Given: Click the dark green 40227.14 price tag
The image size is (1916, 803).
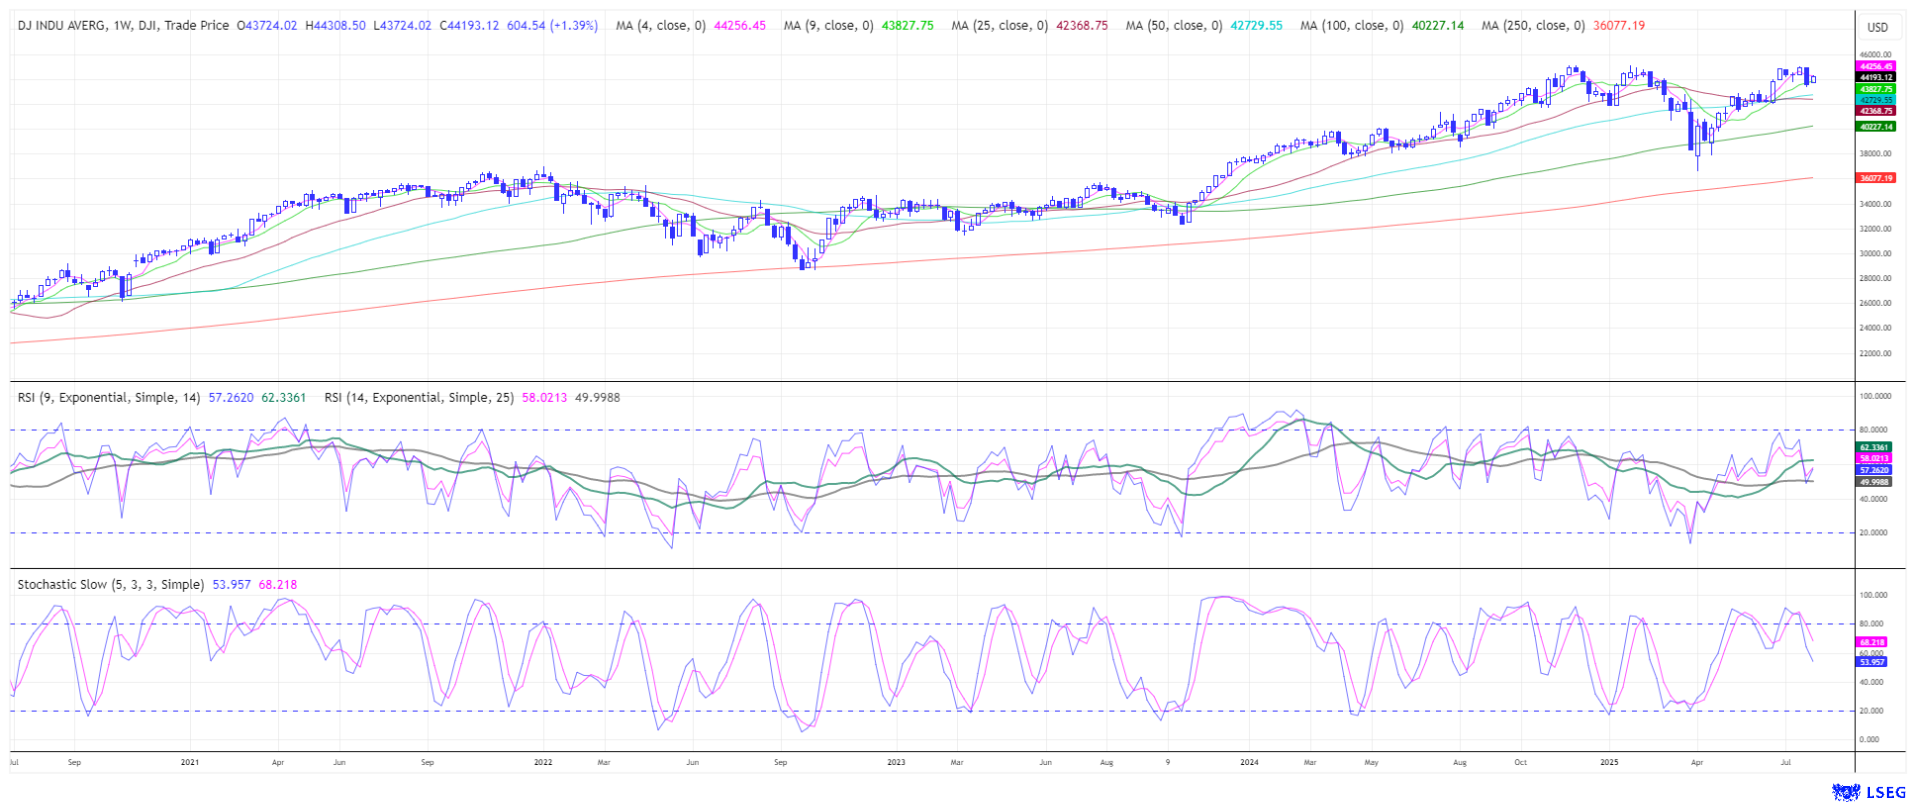Looking at the screenshot, I should (1875, 127).
